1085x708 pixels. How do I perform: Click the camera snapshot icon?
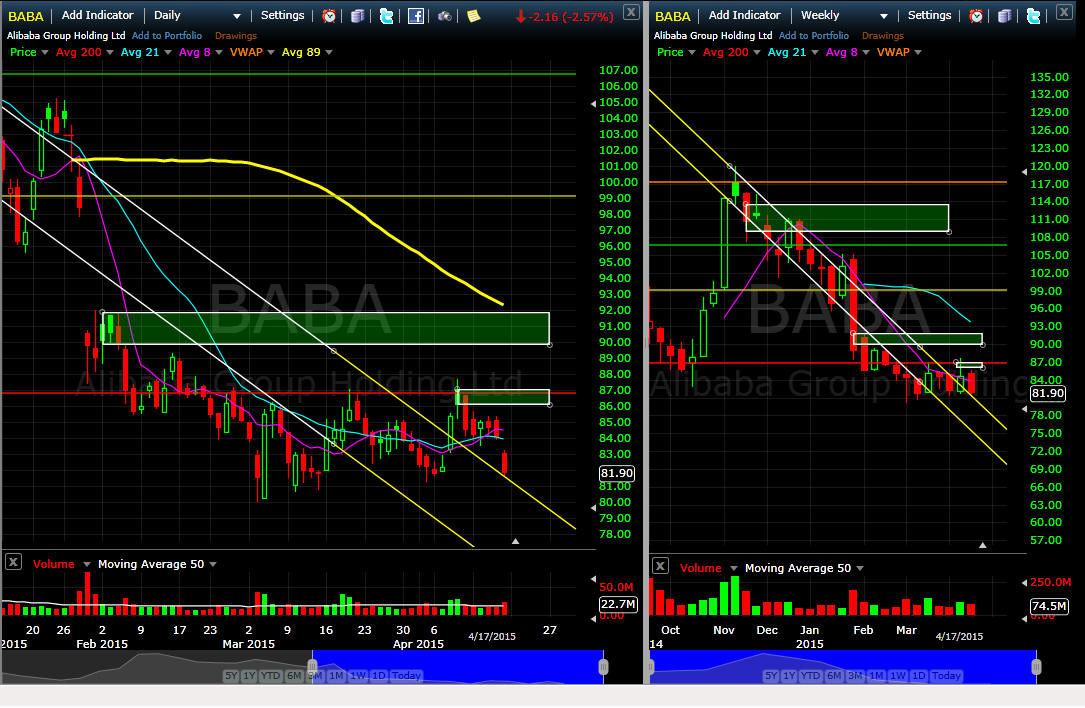tap(444, 15)
